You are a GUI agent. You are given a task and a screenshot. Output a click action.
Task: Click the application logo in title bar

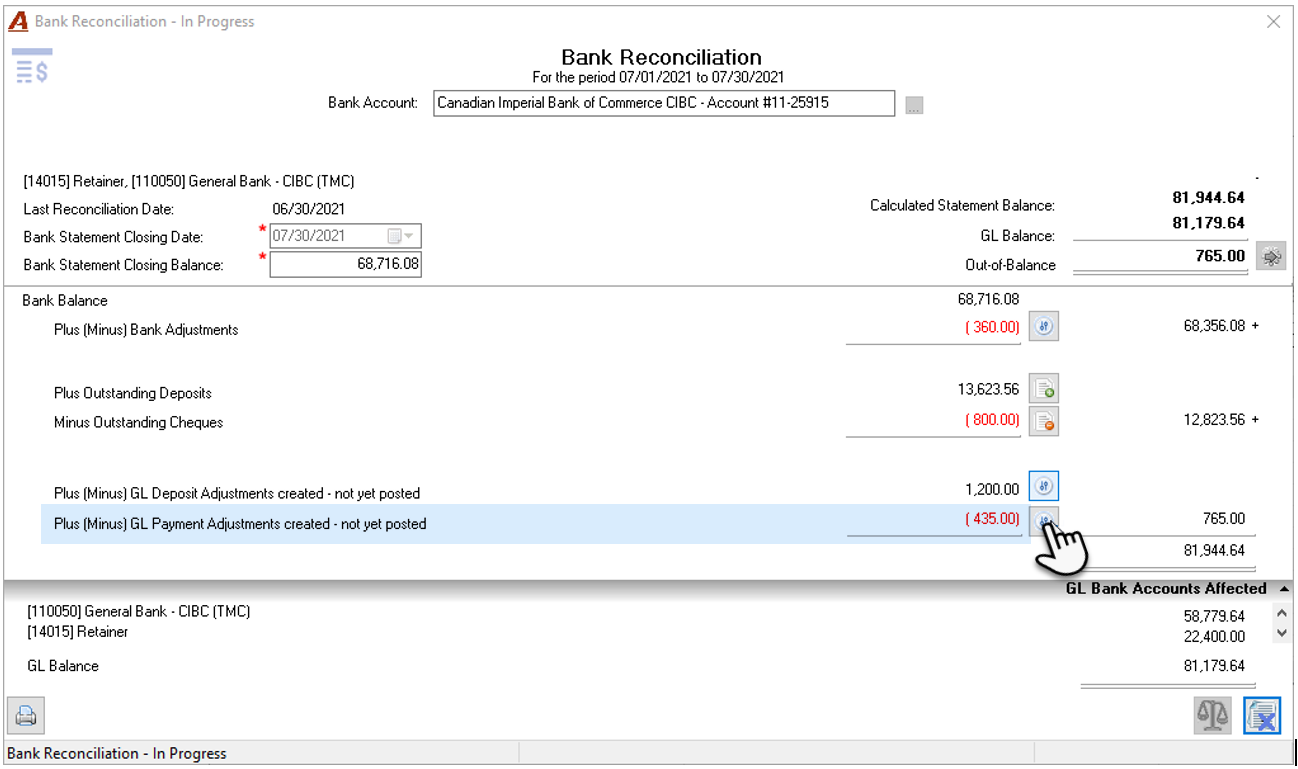[18, 21]
